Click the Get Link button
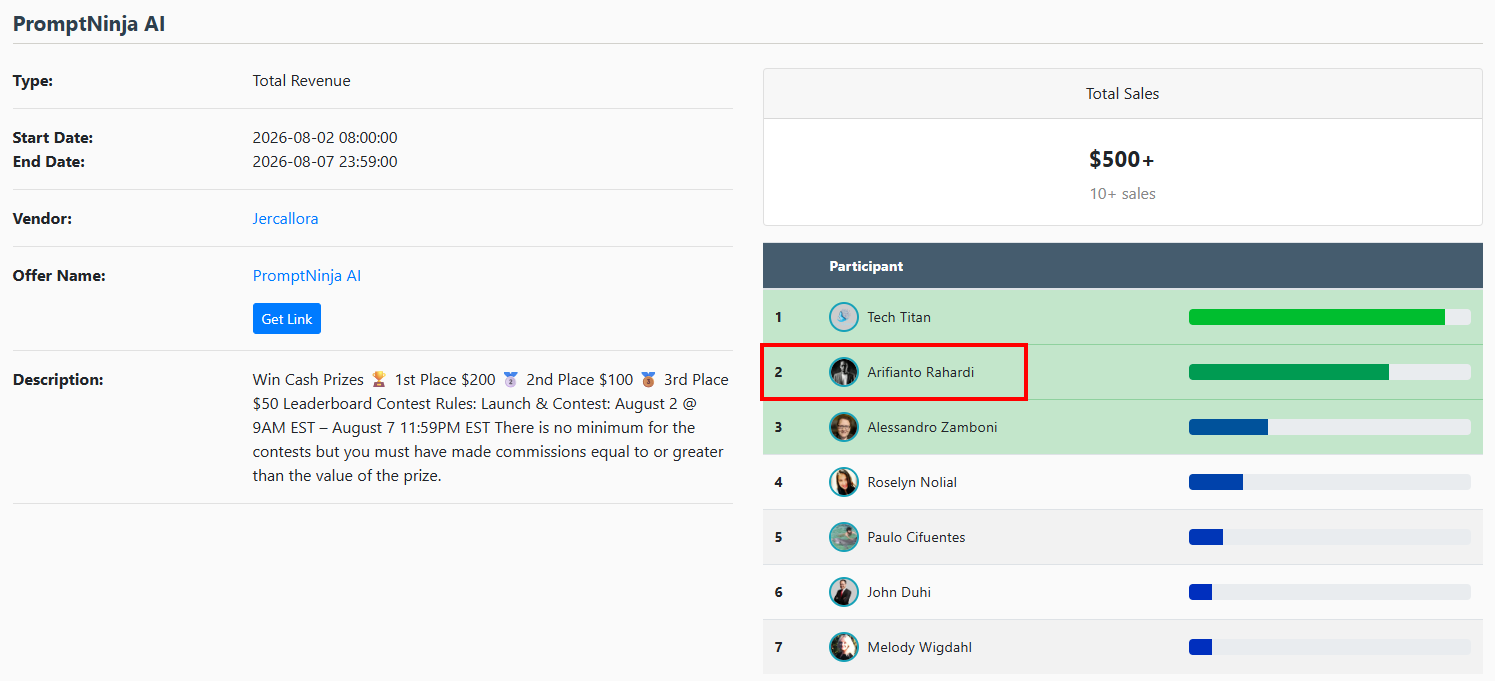The height and width of the screenshot is (681, 1495). (287, 319)
